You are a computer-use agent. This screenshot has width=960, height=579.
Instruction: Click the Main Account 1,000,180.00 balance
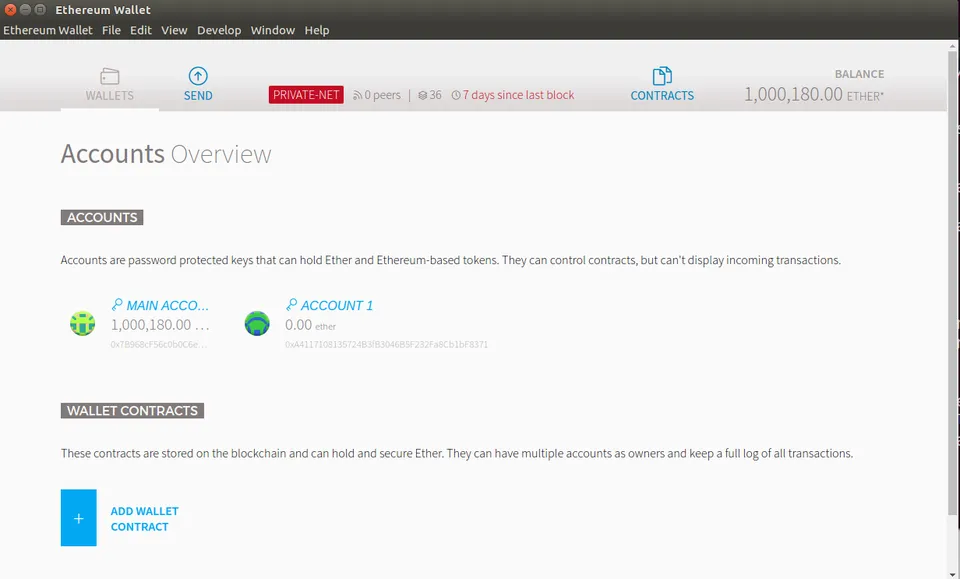tap(160, 325)
